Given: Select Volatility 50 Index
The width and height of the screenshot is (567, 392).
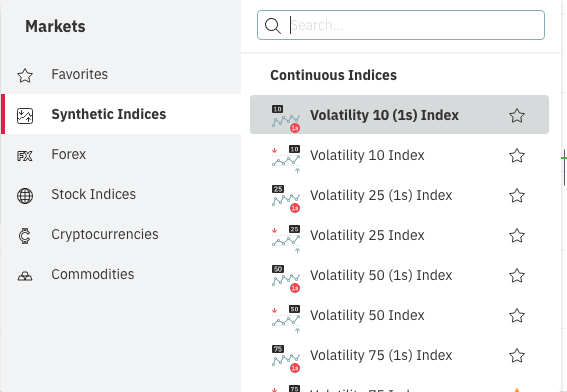Looking at the screenshot, I should click(399, 315).
